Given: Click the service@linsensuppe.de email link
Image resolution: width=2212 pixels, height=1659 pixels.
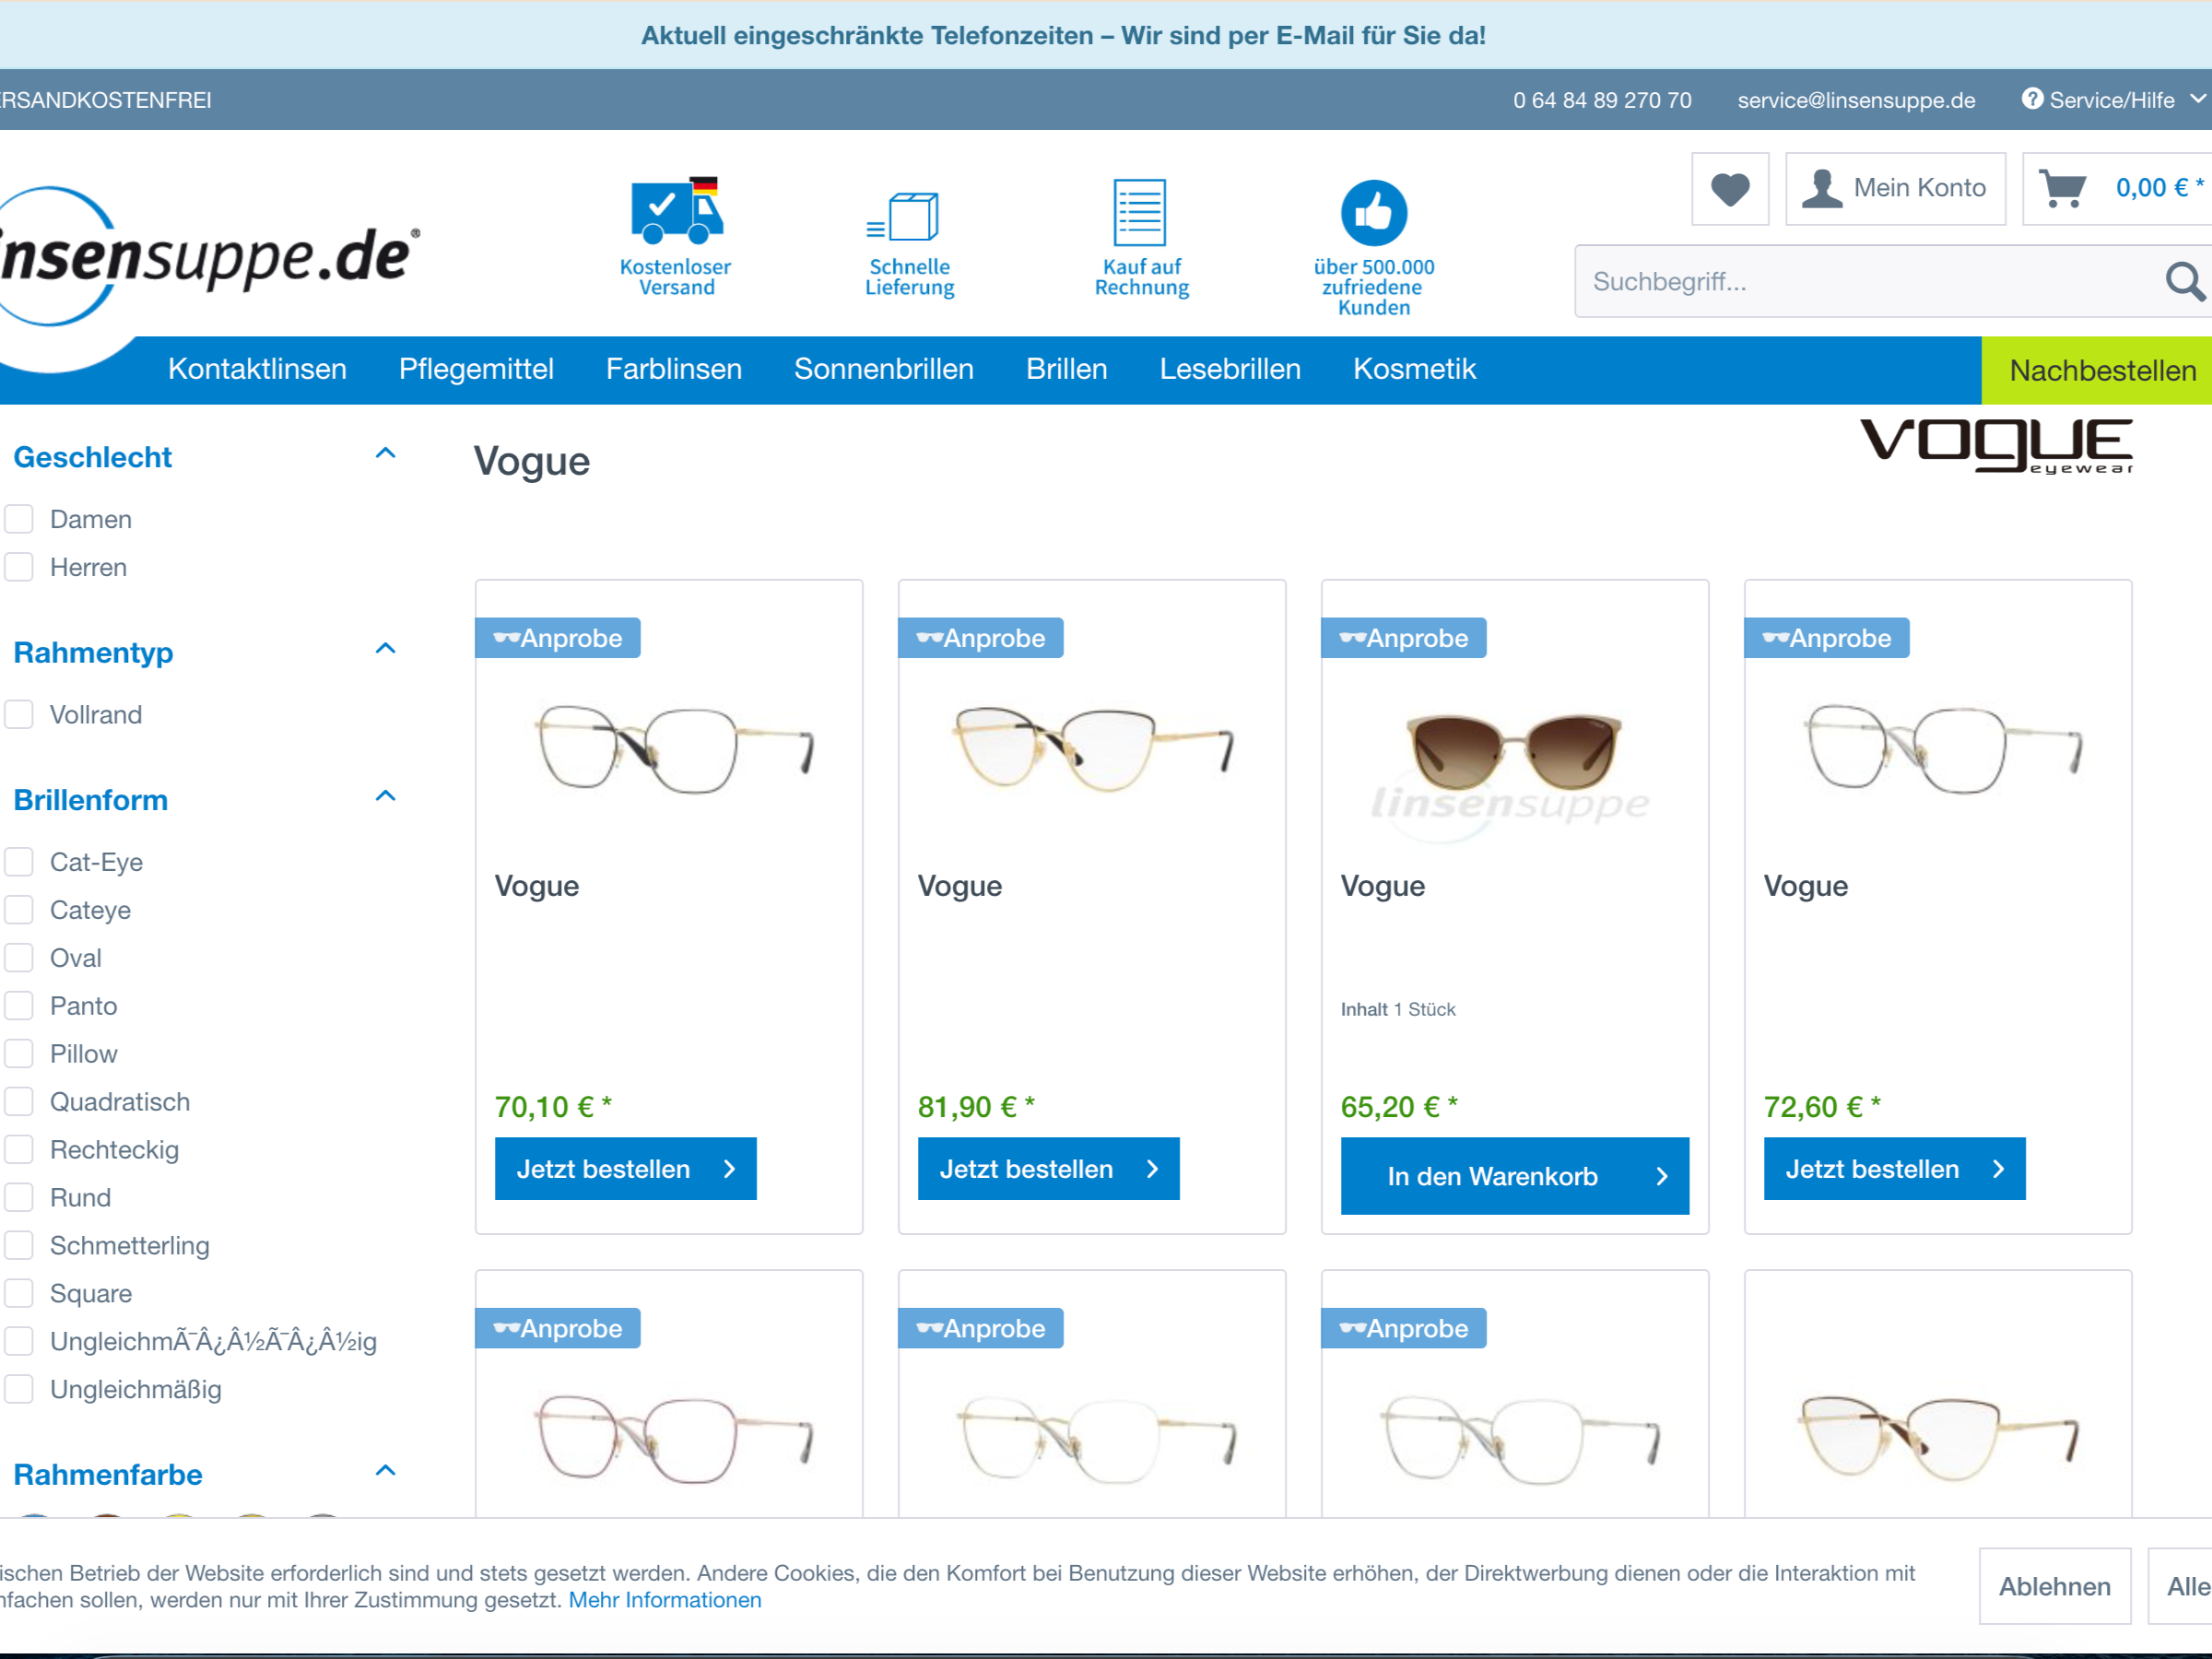Looking at the screenshot, I should (x=1856, y=100).
